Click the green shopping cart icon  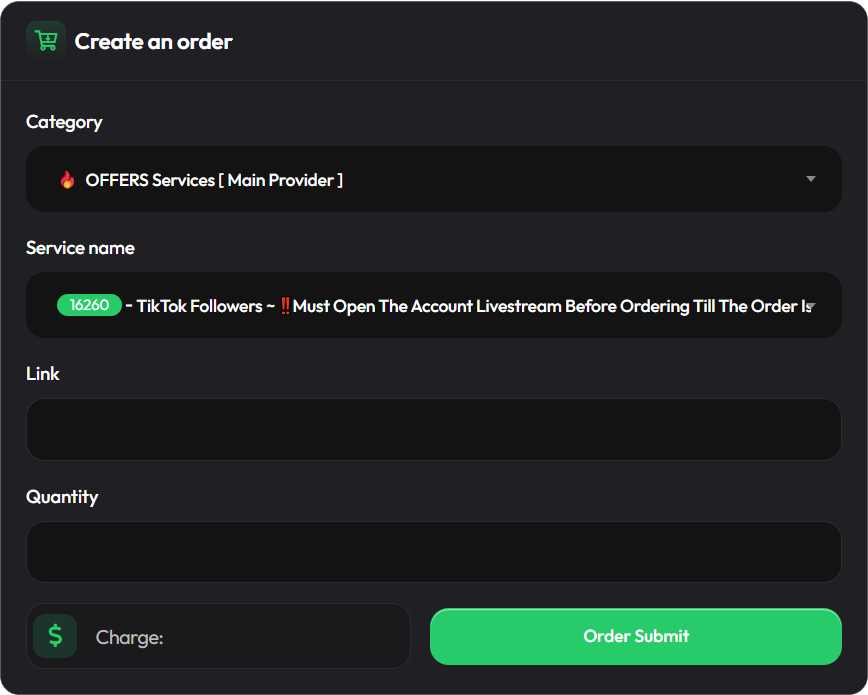(x=46, y=41)
